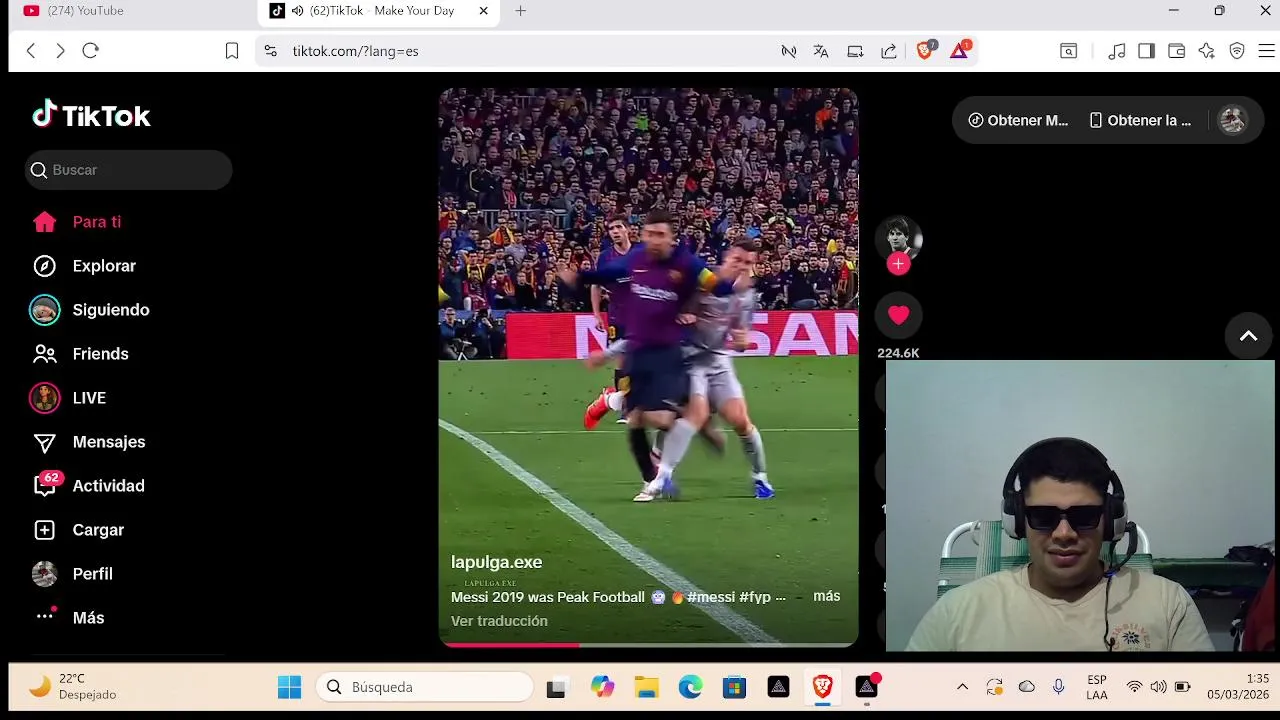Click the install app icon
The height and width of the screenshot is (720, 1280).
pos(855,51)
